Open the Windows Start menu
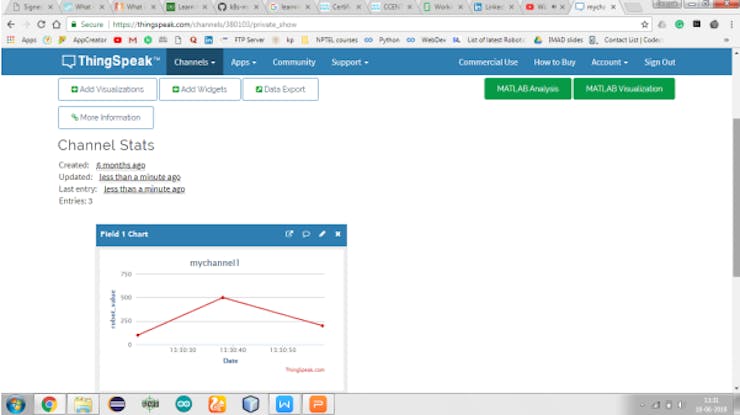This screenshot has width=740, height=415. click(x=16, y=405)
